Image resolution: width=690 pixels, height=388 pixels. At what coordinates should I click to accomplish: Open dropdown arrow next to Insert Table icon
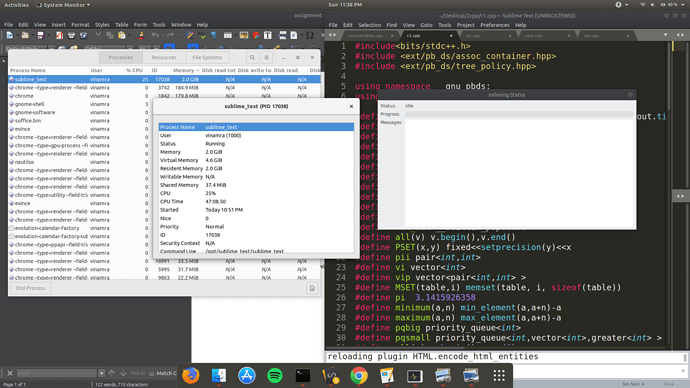(x=235, y=35)
